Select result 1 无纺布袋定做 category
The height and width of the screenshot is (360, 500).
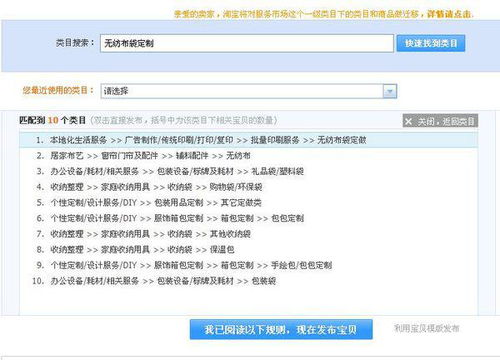pos(249,140)
